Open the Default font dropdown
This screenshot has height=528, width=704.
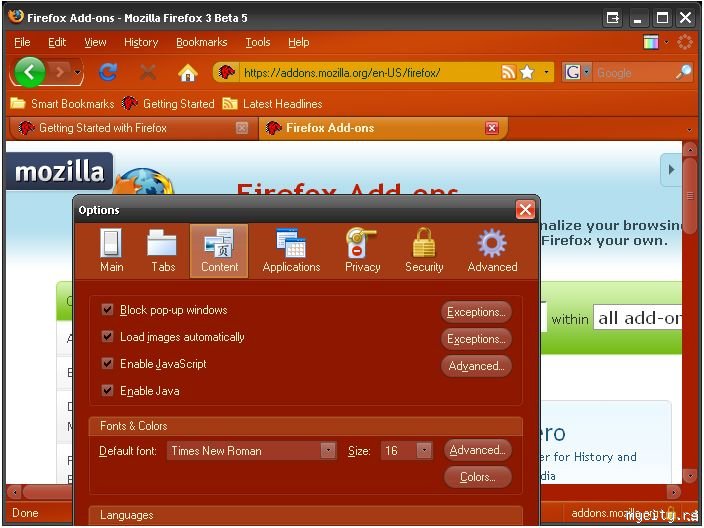pos(251,450)
